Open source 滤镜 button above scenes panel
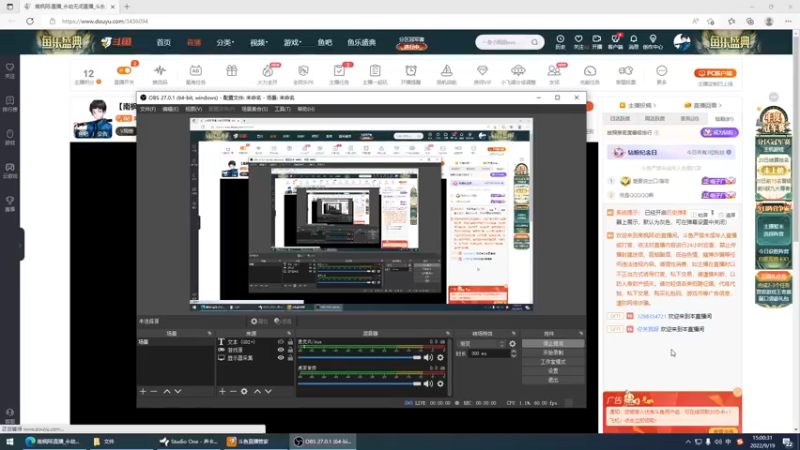 point(283,321)
